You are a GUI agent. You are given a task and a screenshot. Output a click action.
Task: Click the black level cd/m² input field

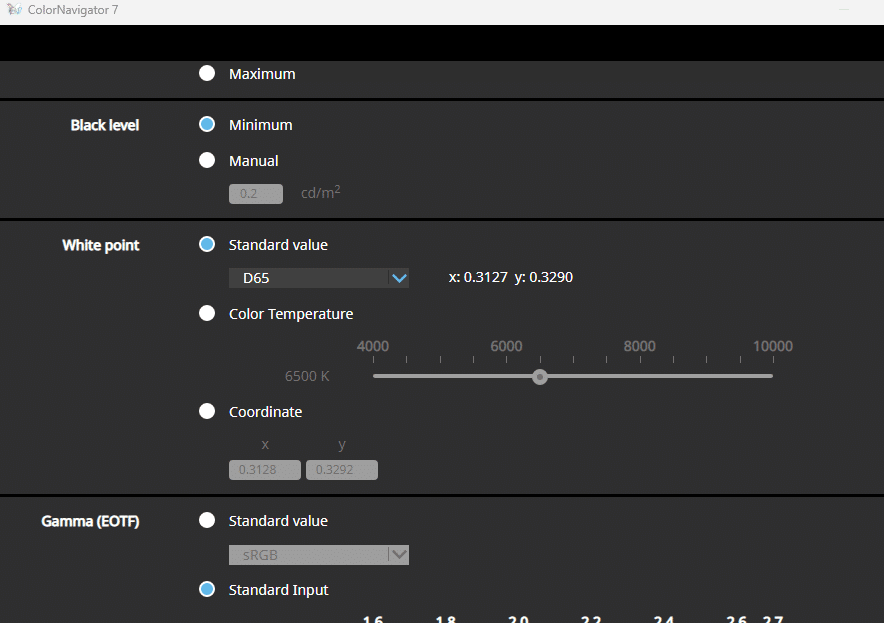pos(256,193)
